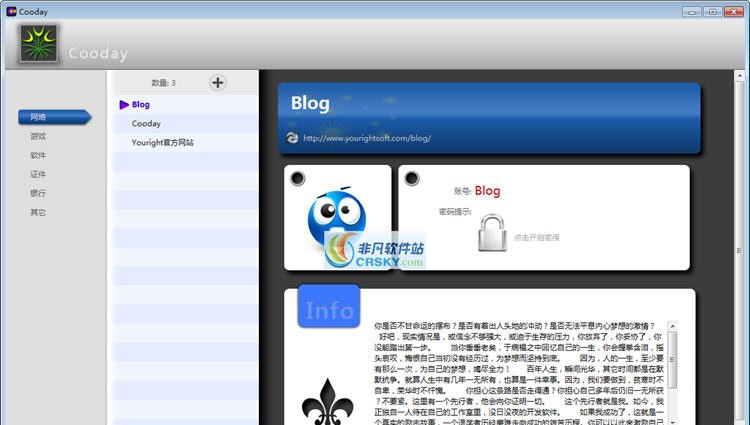Add a new entry with plus button
Screen dimensions: 750x425
pos(218,83)
